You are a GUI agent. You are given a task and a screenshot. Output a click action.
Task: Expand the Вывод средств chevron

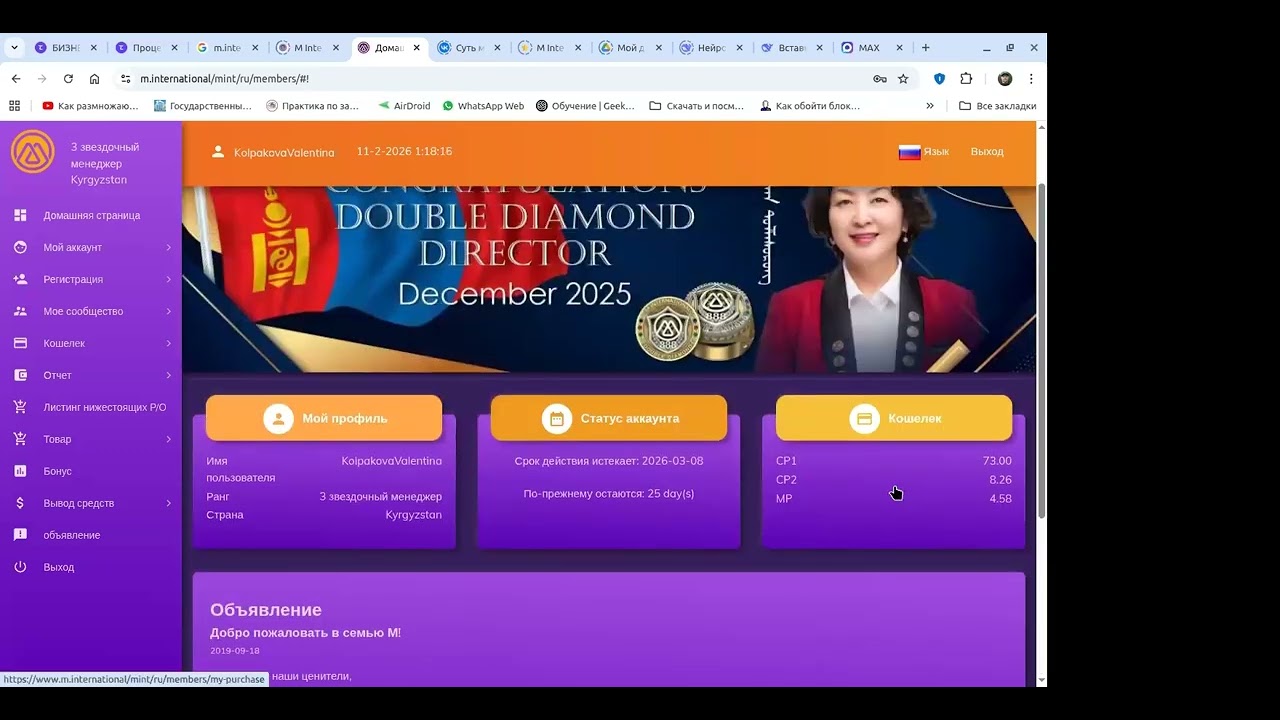point(168,503)
